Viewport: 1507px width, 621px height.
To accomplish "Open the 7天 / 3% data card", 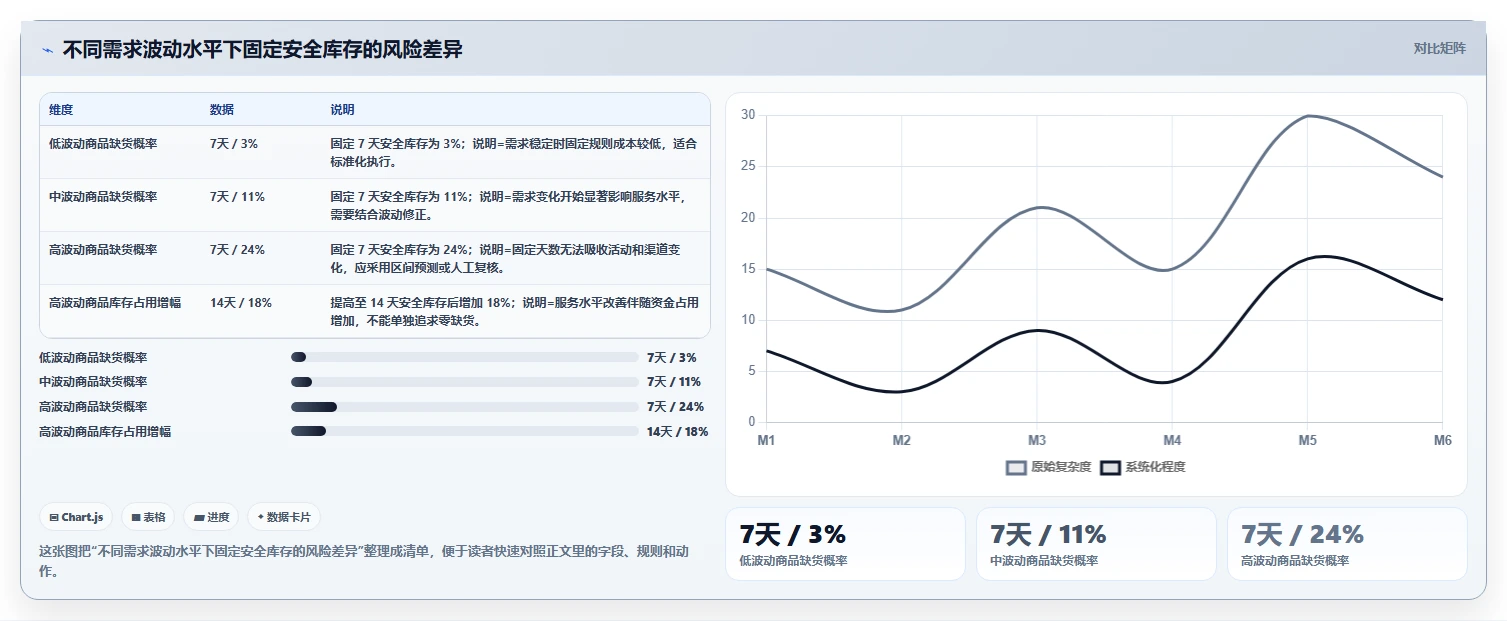I will point(845,544).
